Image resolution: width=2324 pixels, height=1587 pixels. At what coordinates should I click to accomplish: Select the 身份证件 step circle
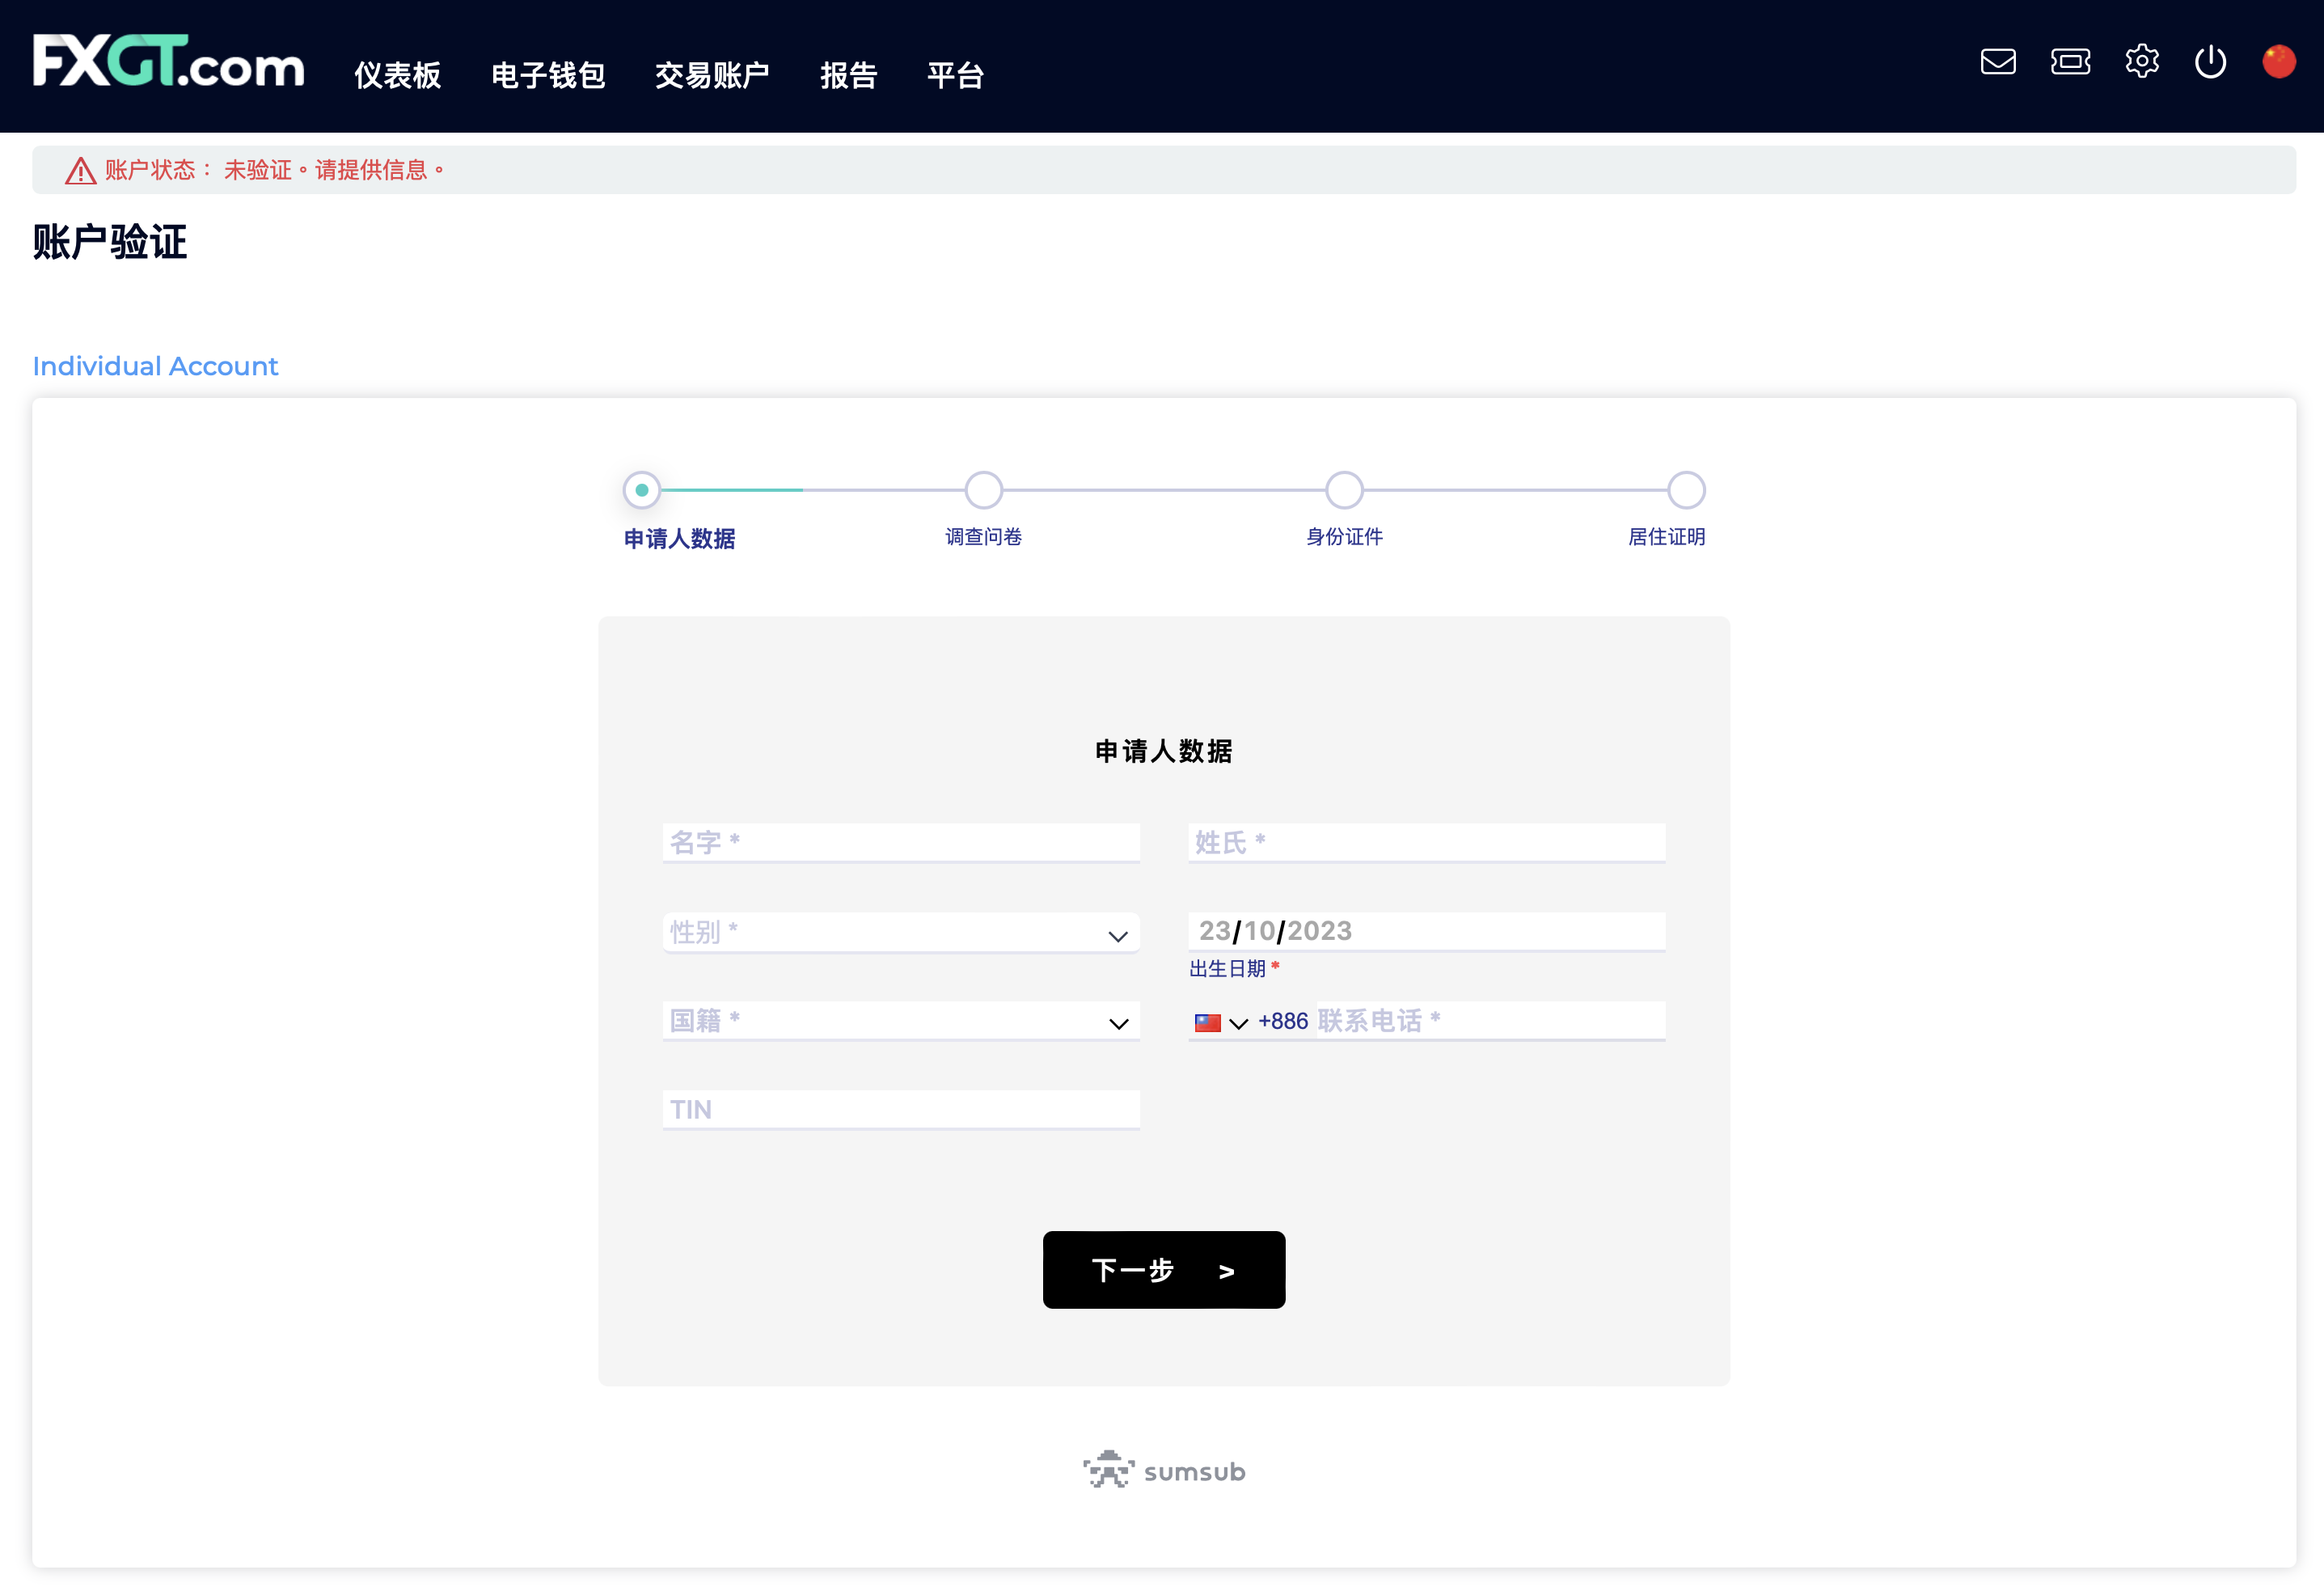tap(1344, 490)
